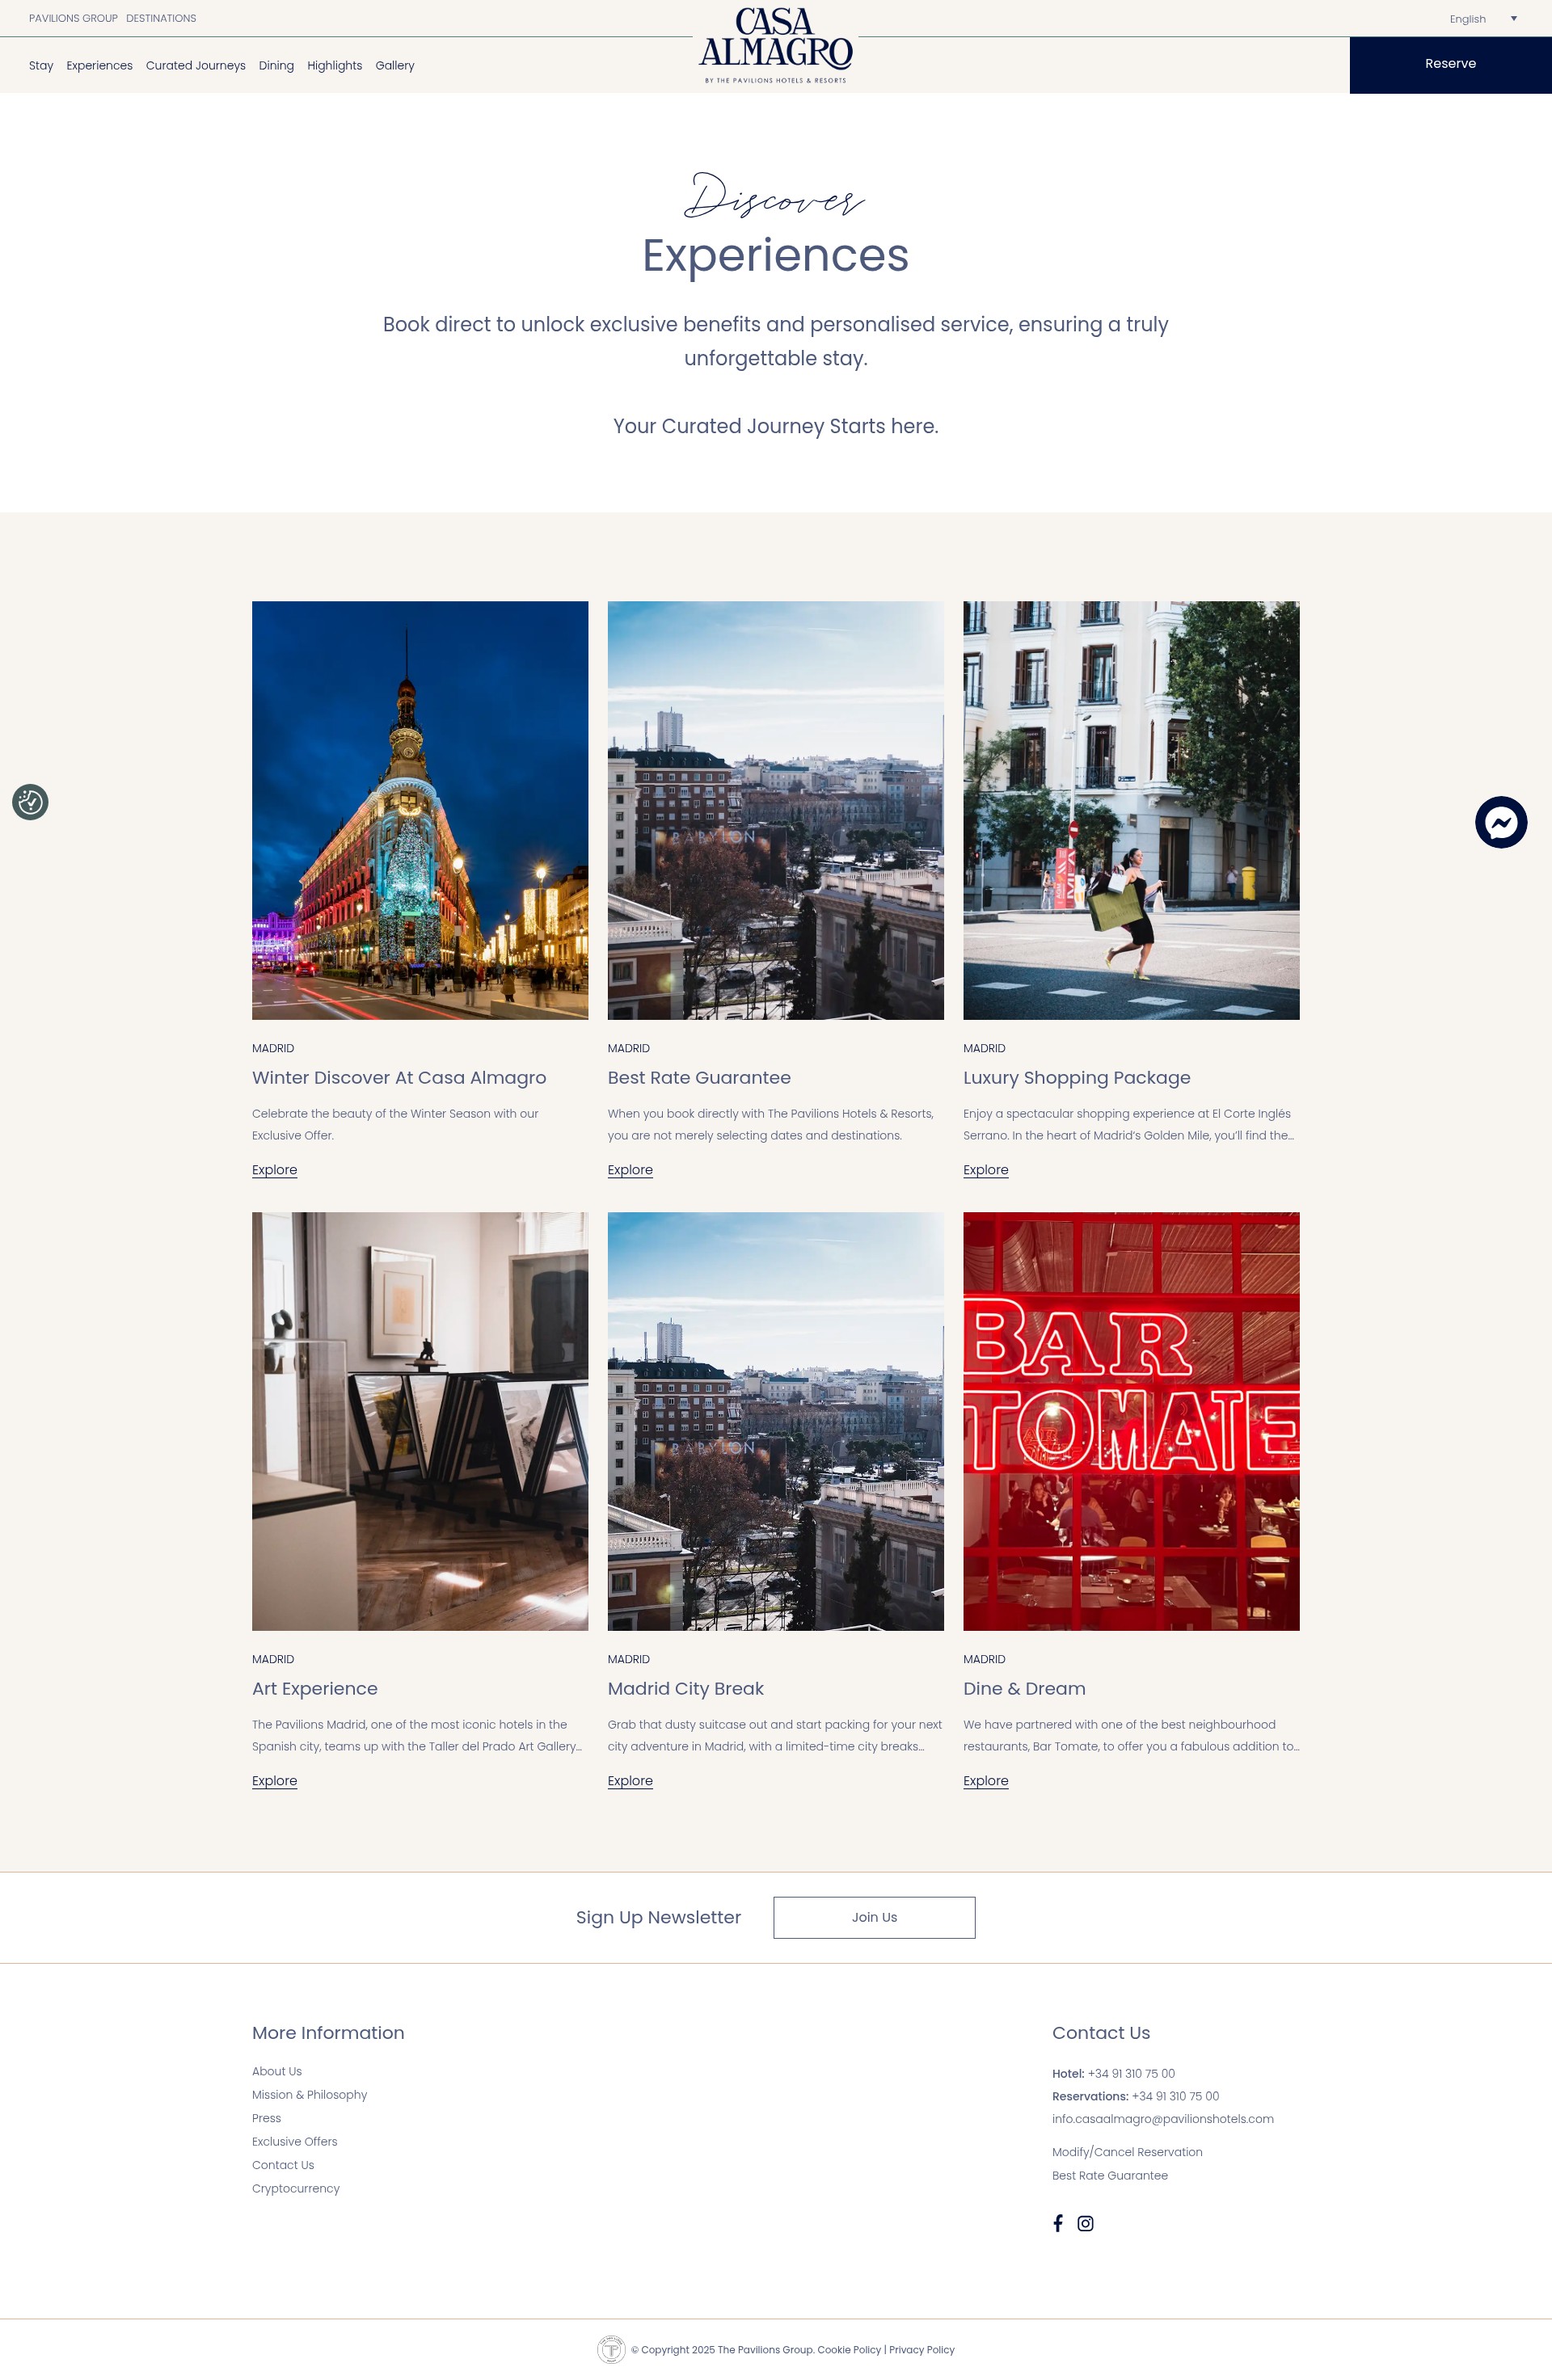Visit the Facebook page icon
This screenshot has width=1552, height=2380.
(1057, 2223)
